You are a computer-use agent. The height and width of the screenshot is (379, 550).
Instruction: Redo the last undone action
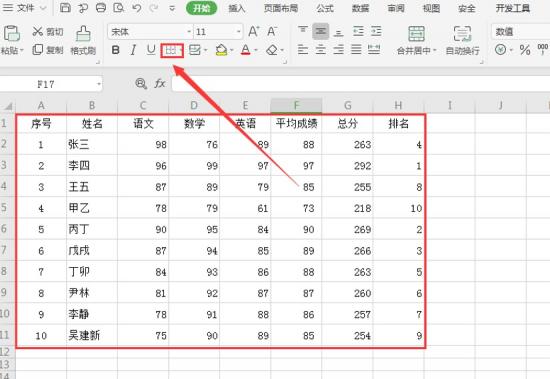[154, 8]
